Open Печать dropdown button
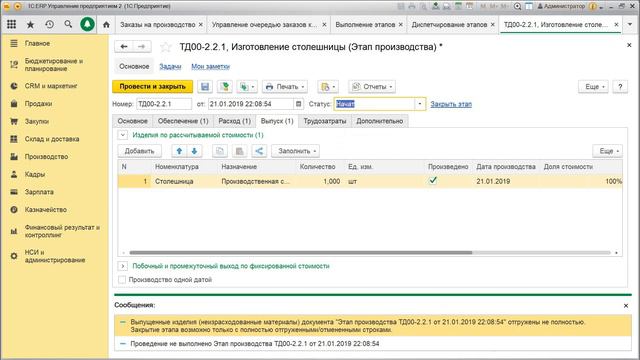Viewport: 640px width, 360px height. click(285, 87)
